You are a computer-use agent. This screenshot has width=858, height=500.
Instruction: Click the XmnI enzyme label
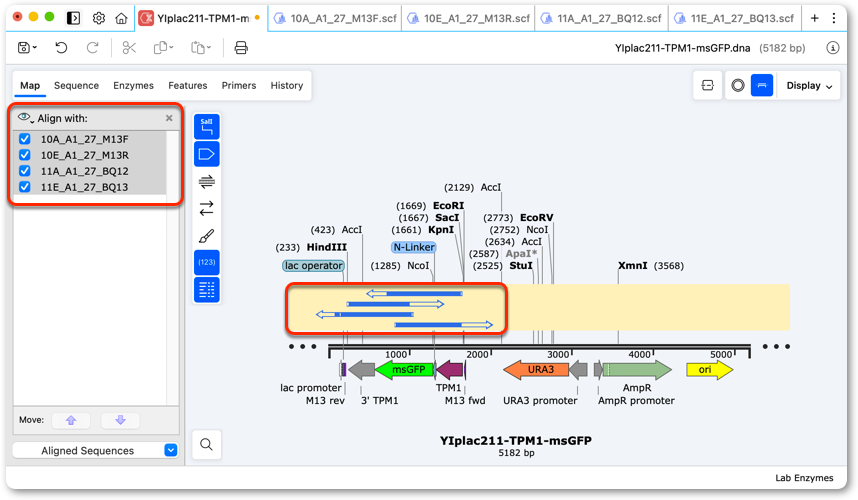633,266
